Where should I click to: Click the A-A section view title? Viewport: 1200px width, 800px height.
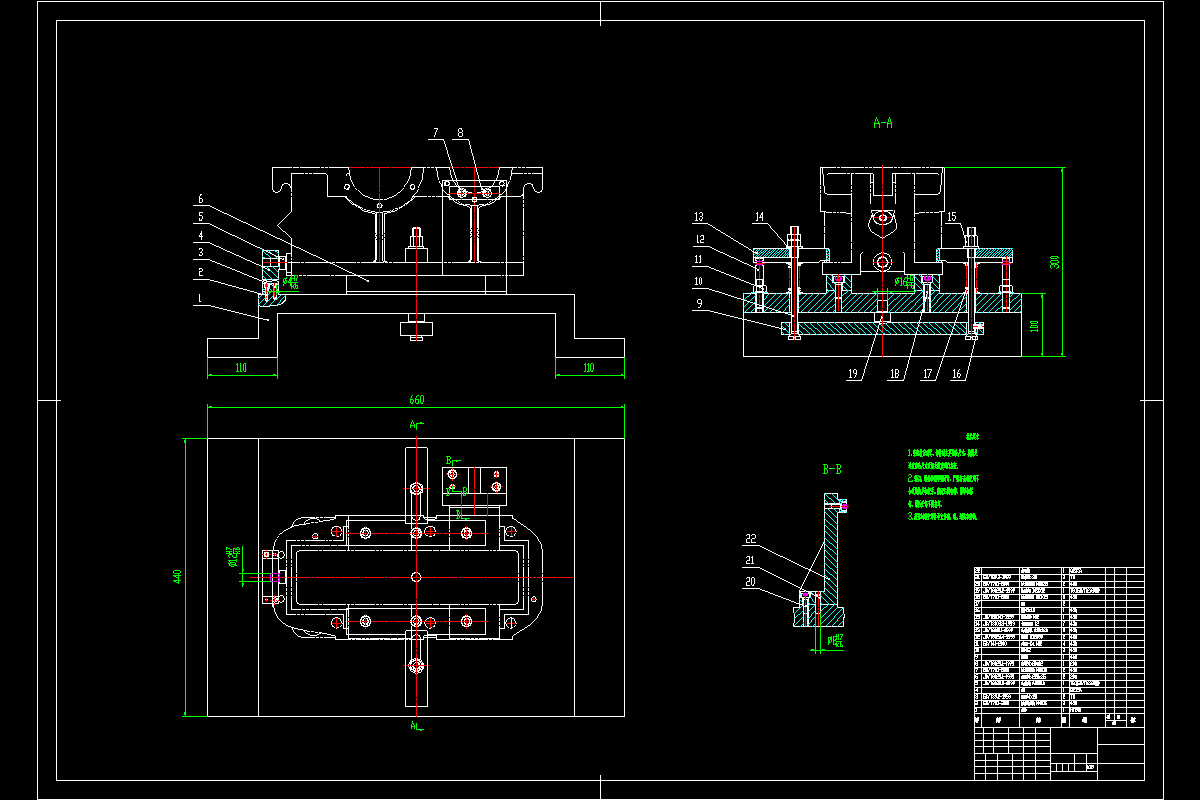883,124
